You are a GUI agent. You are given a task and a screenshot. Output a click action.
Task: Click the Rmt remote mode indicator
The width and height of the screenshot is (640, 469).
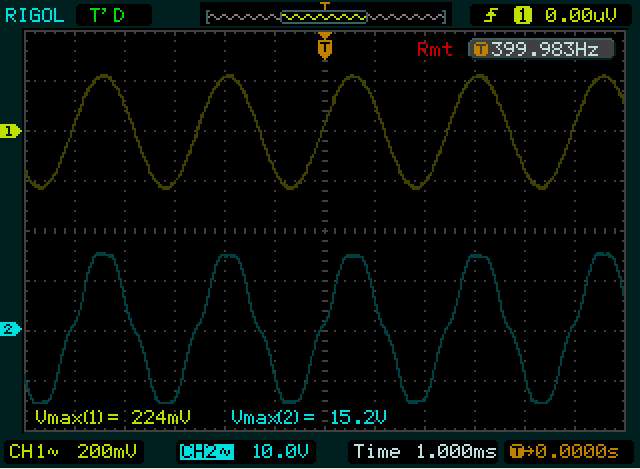[x=434, y=49]
